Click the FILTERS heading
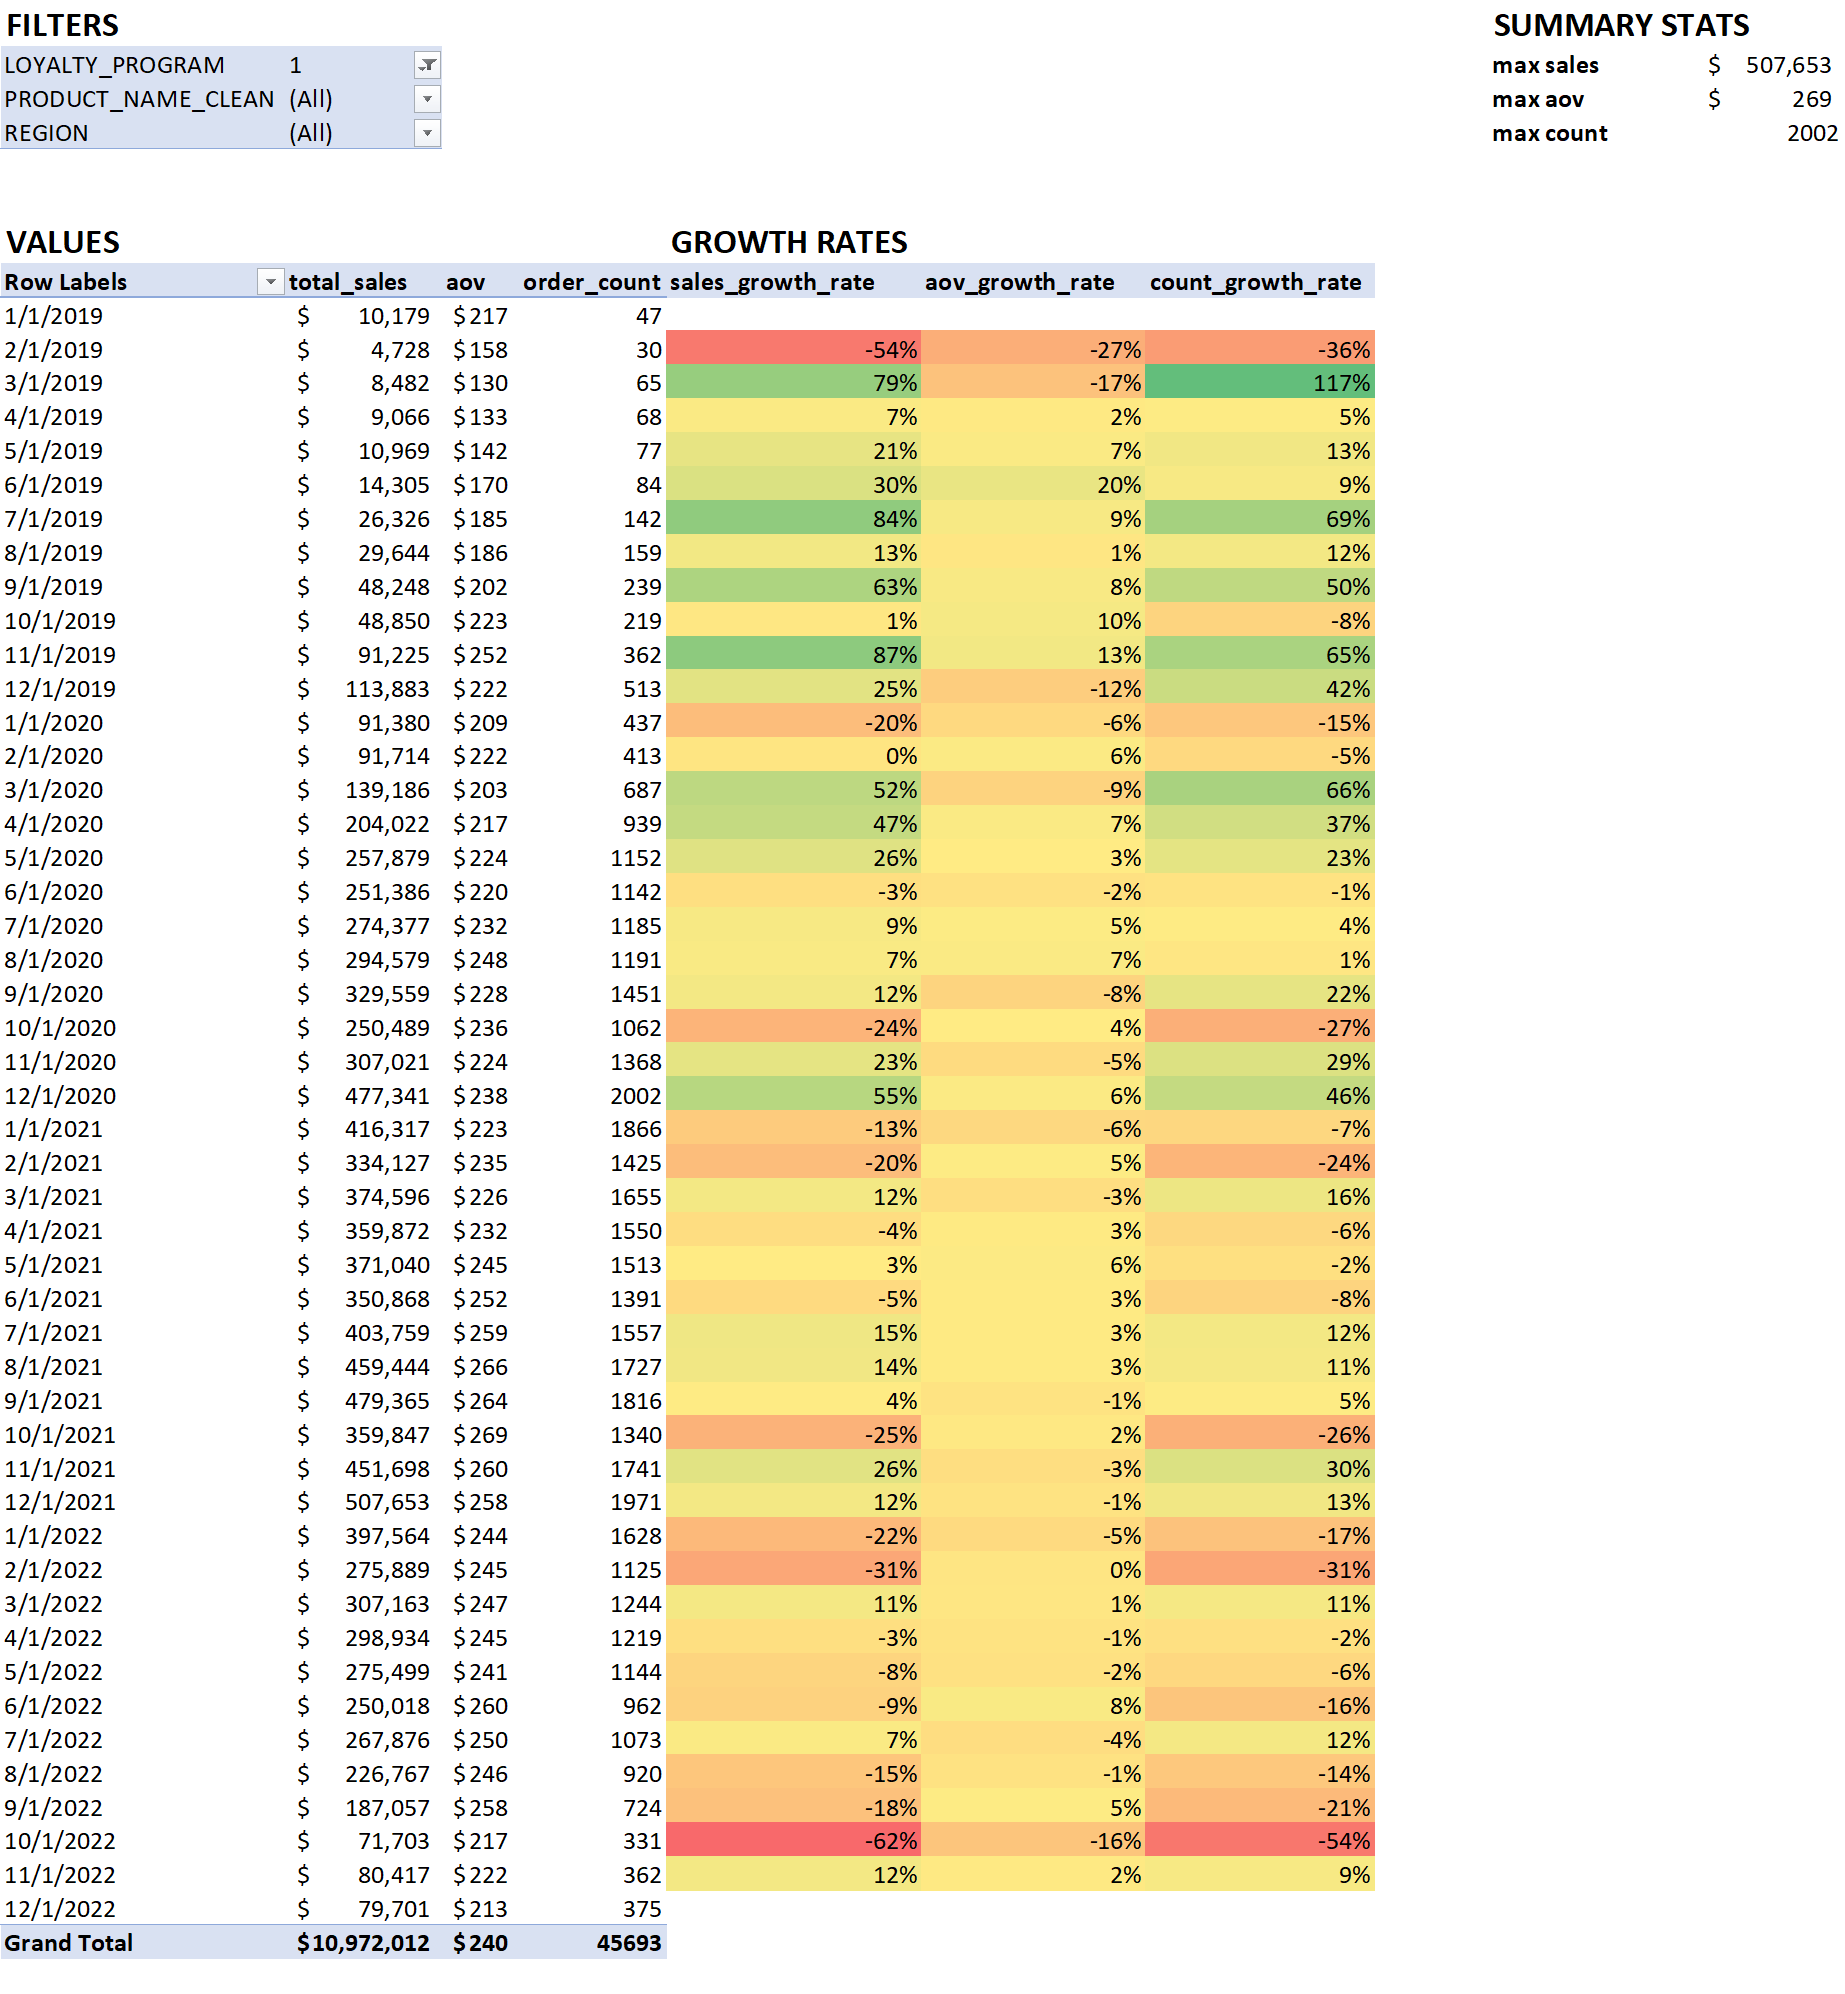 coord(62,25)
